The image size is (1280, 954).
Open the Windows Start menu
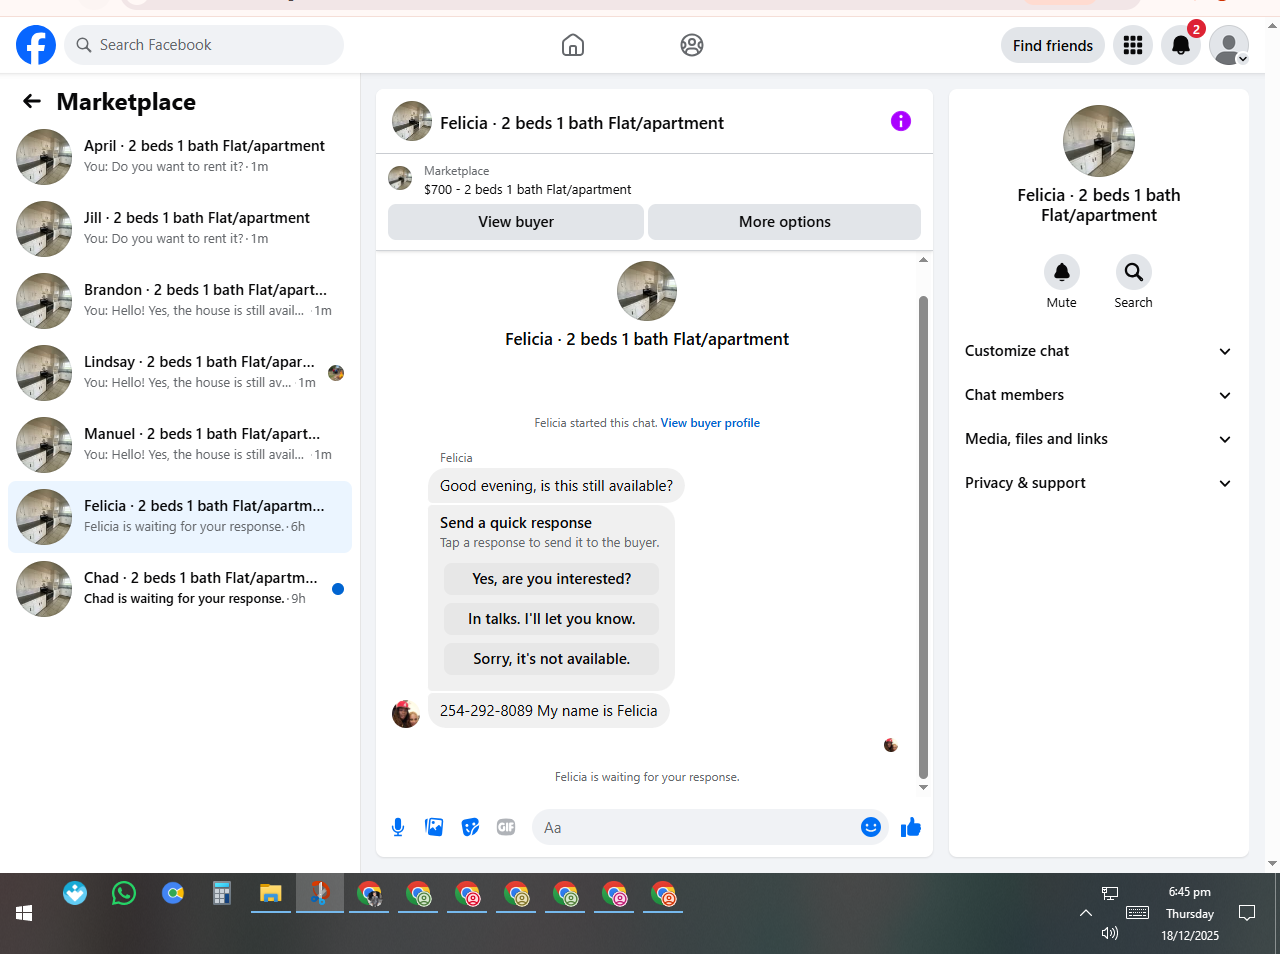pyautogui.click(x=24, y=913)
